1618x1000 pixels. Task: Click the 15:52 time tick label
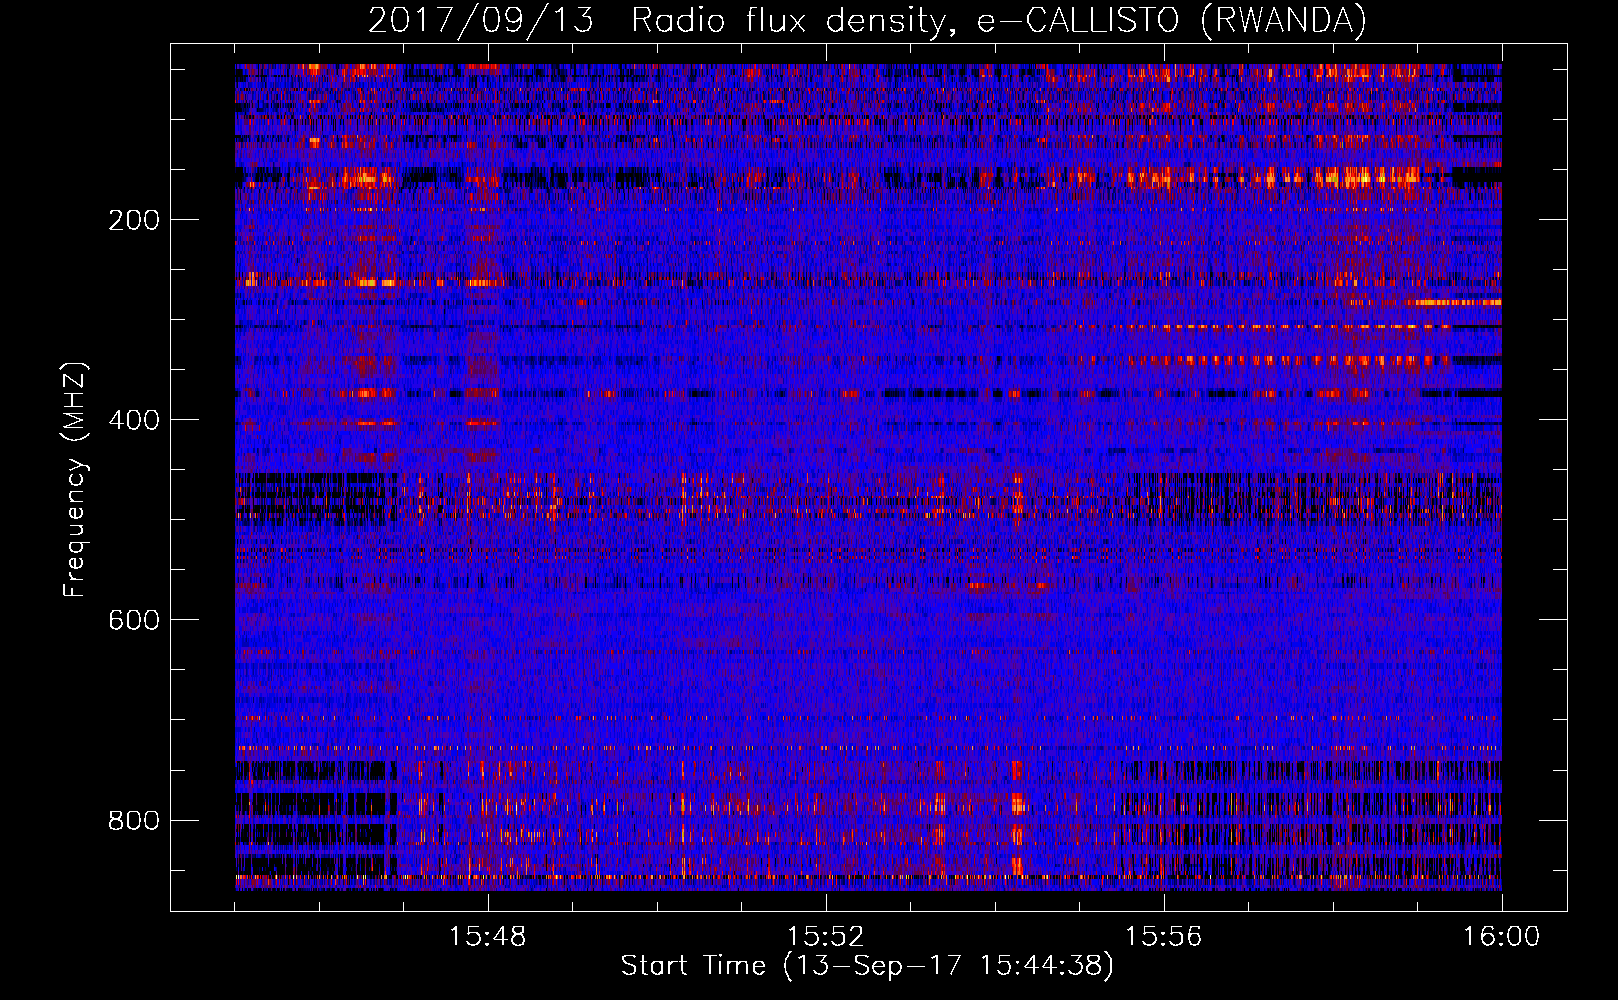[826, 936]
